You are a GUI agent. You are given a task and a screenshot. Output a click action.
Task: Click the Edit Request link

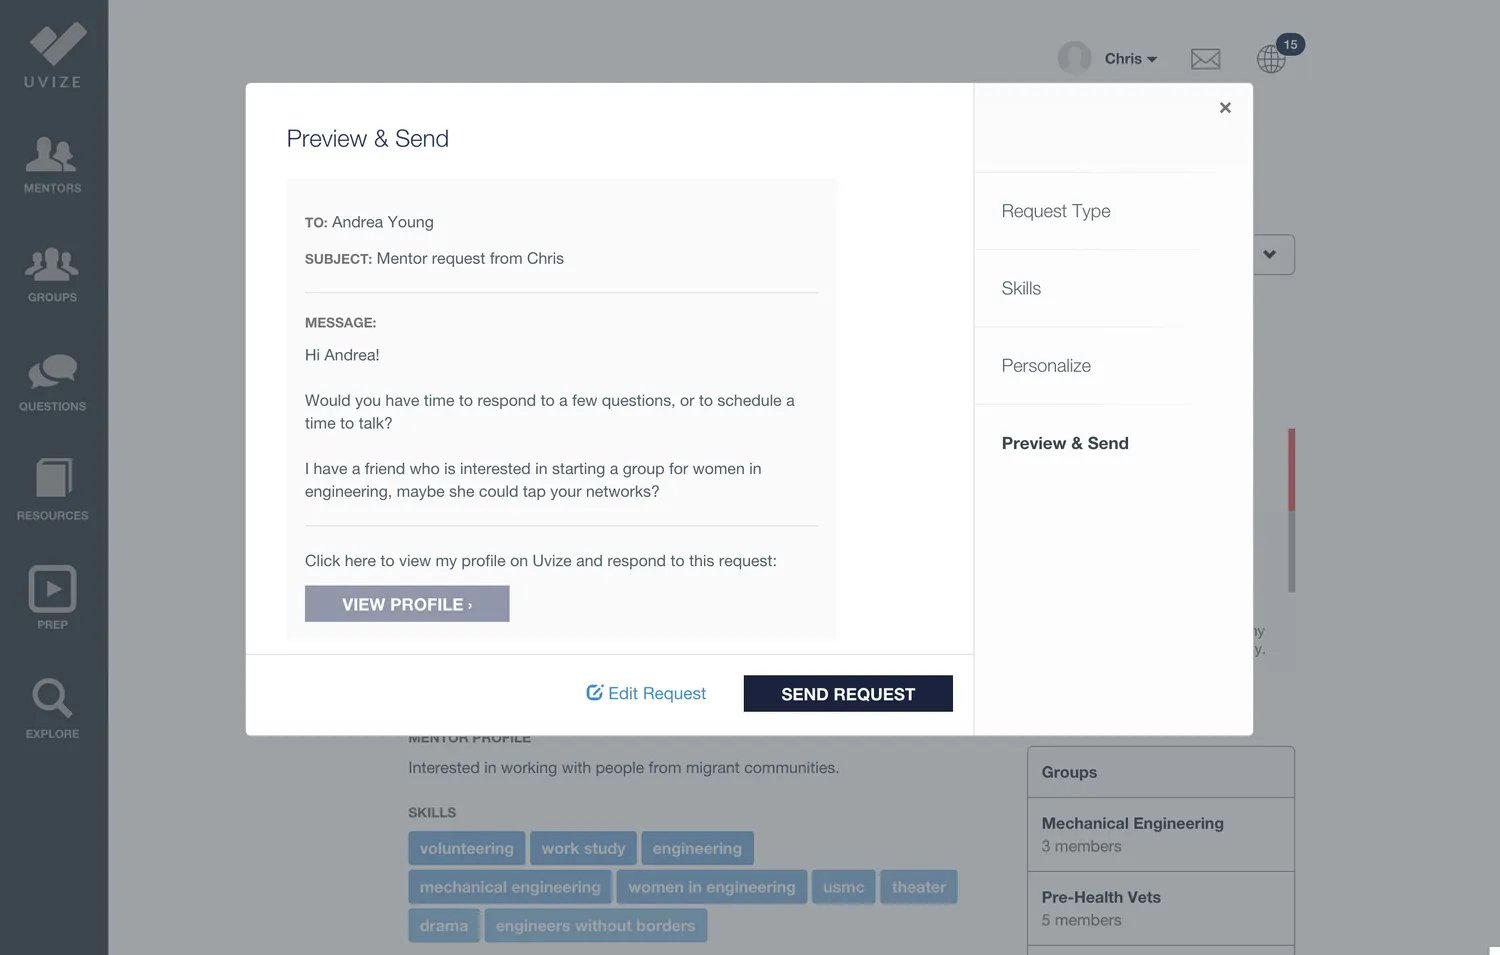(x=646, y=693)
